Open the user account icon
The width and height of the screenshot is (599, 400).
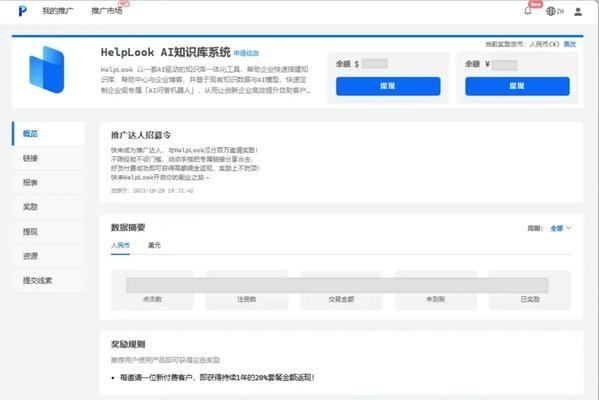[x=578, y=12]
